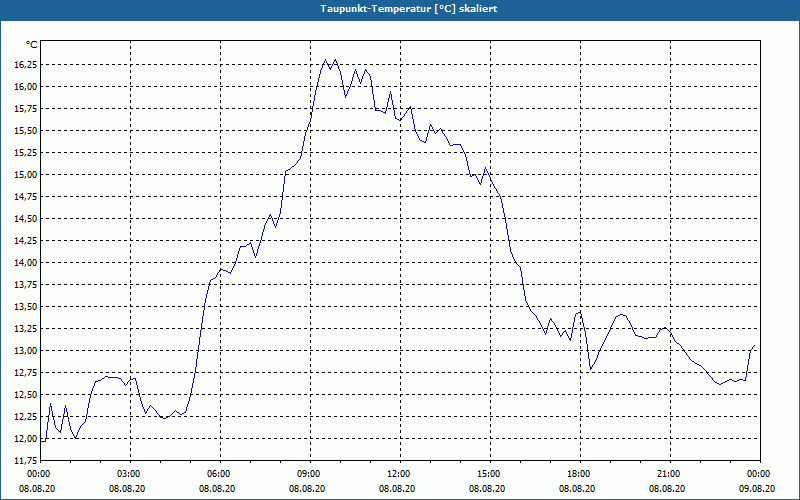Click the 14,75 y-axis value

pos(26,197)
